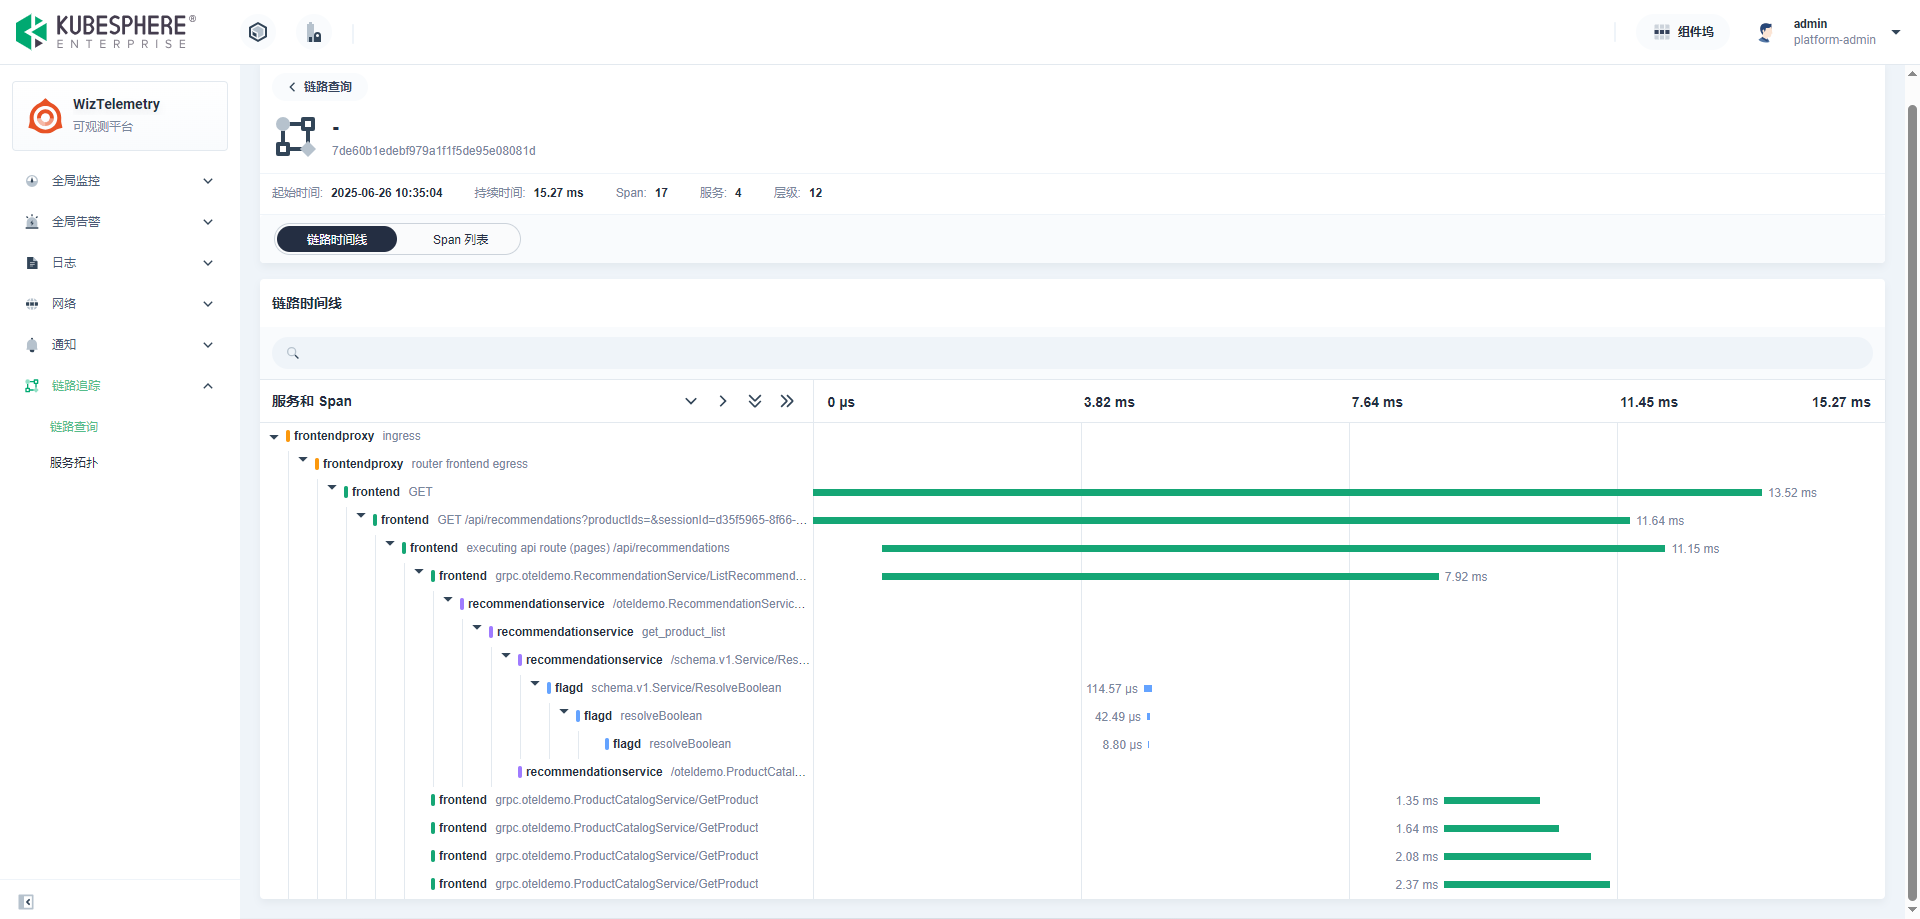The image size is (1920, 919).
Task: Collapse the frontendproxy ingress span tree
Action: click(274, 437)
